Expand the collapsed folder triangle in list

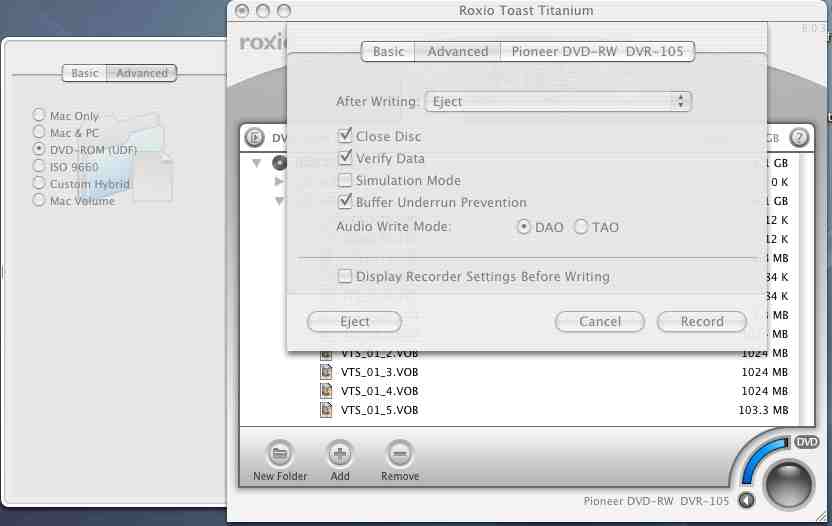(279, 182)
